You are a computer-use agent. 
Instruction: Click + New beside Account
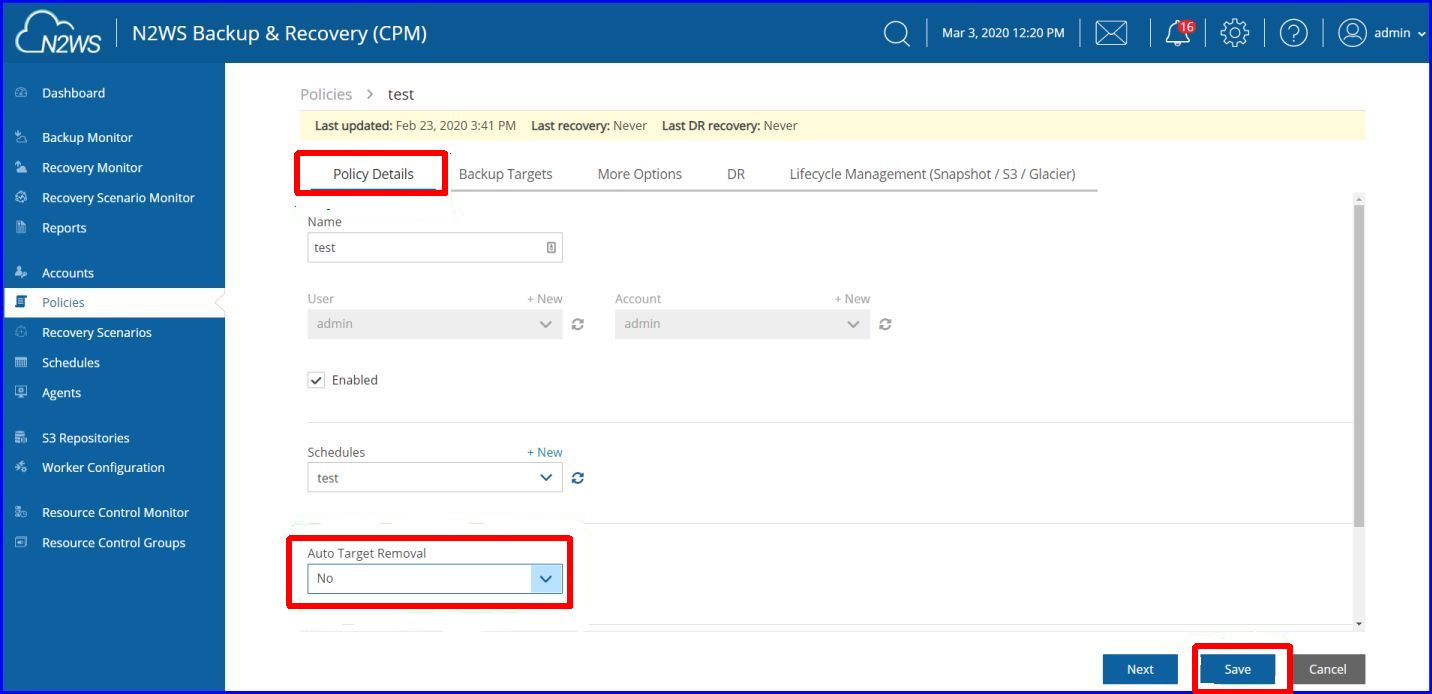pos(852,298)
